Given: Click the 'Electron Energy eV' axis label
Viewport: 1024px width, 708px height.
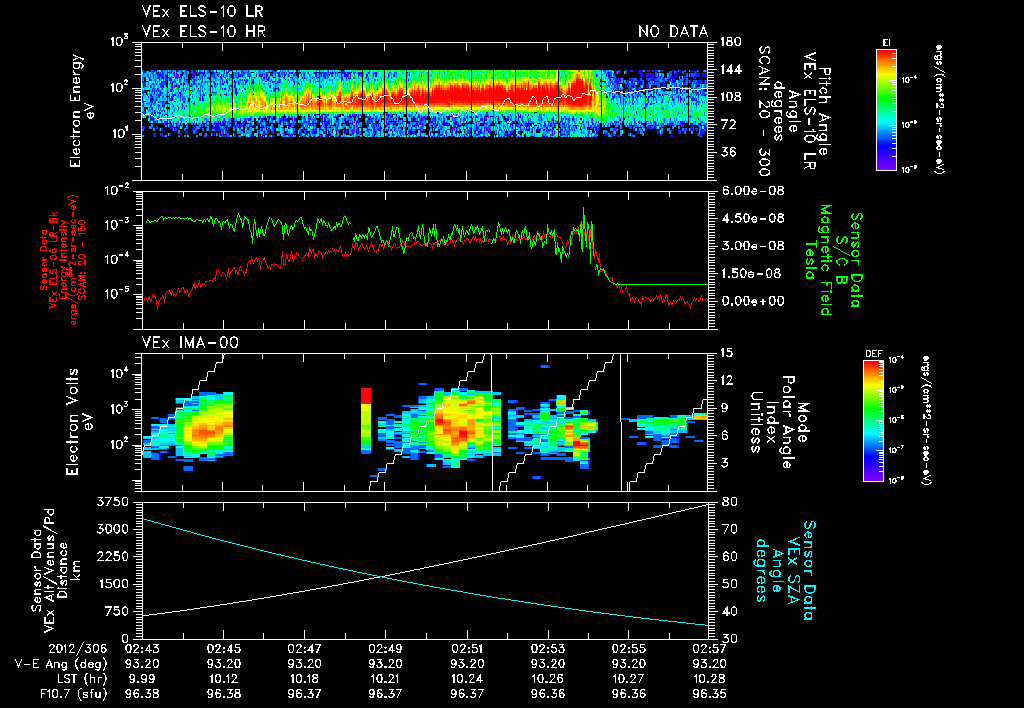Looking at the screenshot, I should (80, 110).
